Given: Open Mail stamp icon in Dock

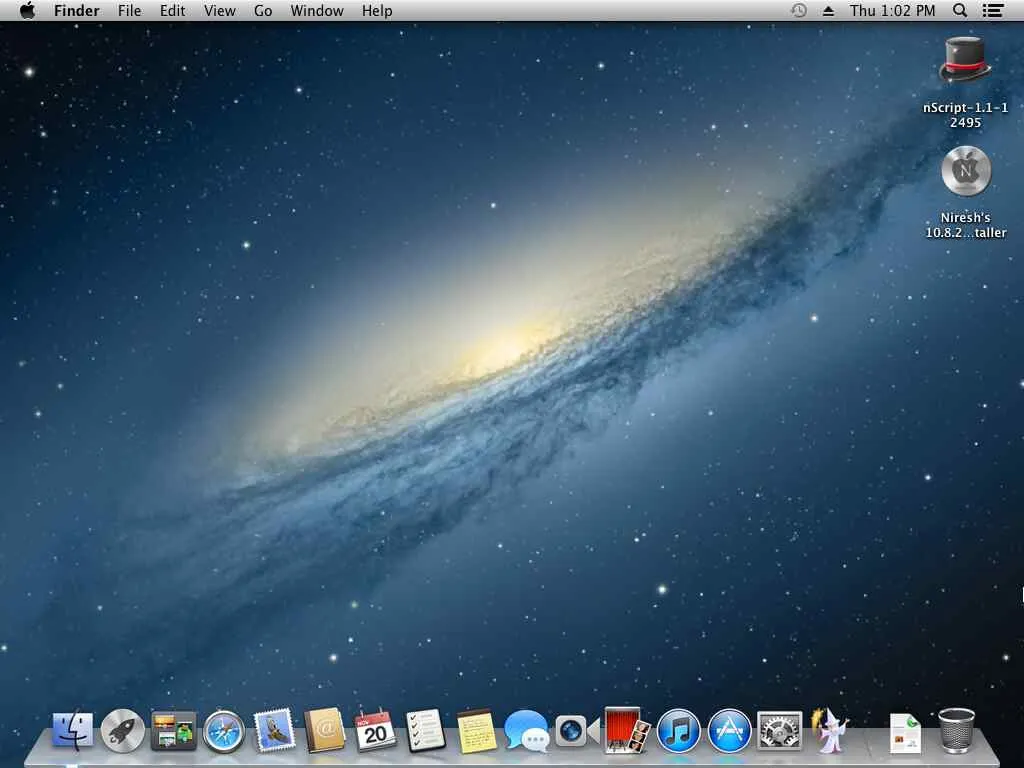Looking at the screenshot, I should [274, 730].
